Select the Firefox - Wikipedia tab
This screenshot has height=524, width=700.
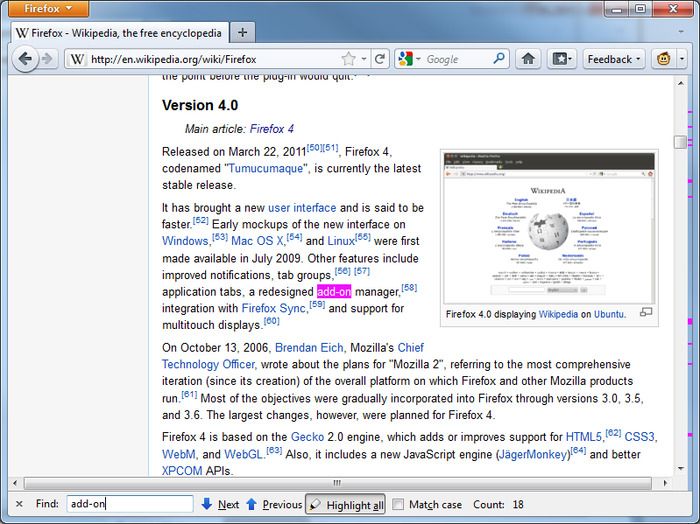(120, 33)
